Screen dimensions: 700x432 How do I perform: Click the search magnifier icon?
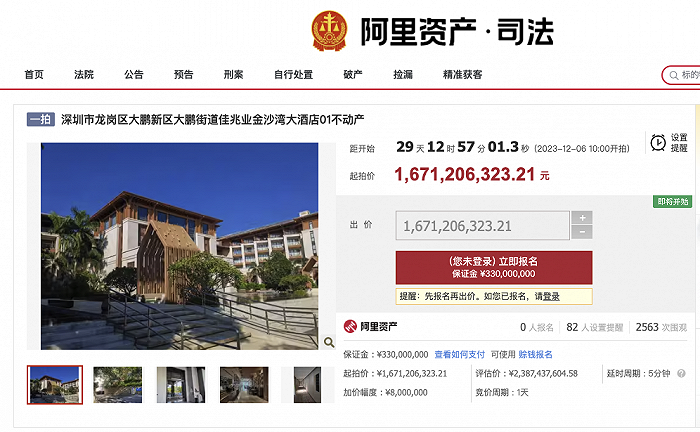674,75
